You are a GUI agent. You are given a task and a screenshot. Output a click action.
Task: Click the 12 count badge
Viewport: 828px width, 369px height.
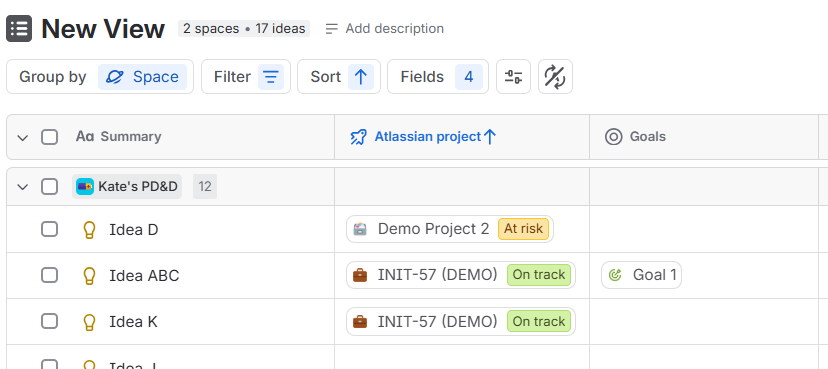tap(205, 186)
